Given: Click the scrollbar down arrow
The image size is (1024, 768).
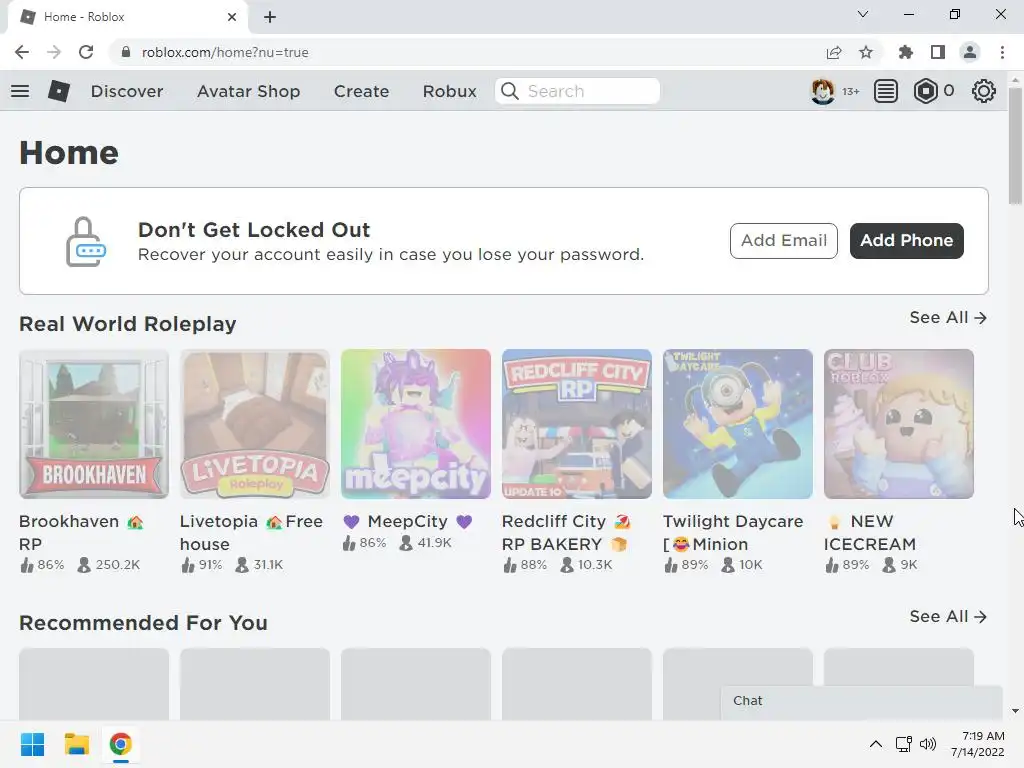Looking at the screenshot, I should pos(1015,711).
